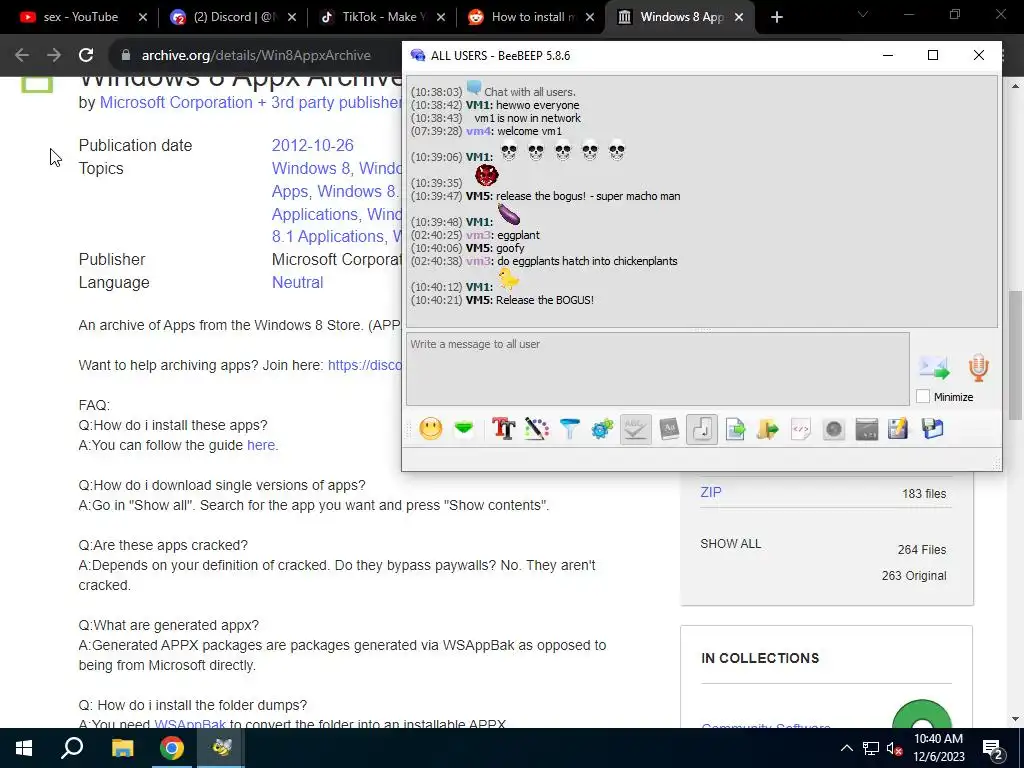Click the dark window screenshot icon
Image resolution: width=1024 pixels, height=768 pixels.
(867, 429)
